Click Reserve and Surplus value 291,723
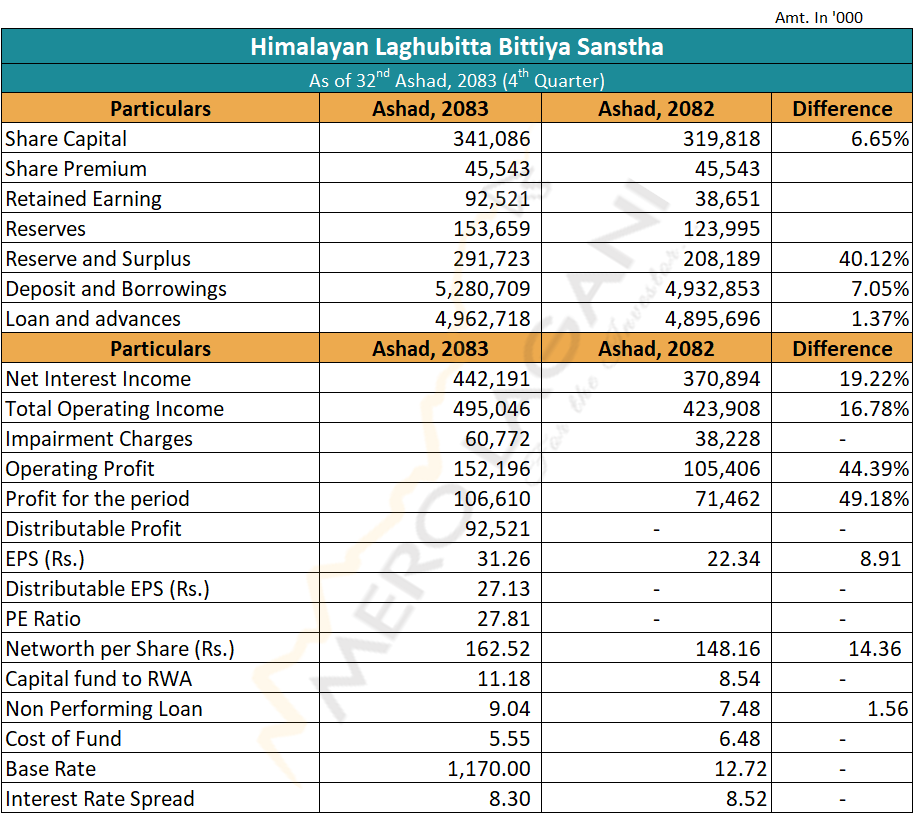This screenshot has height=815, width=915. (491, 259)
